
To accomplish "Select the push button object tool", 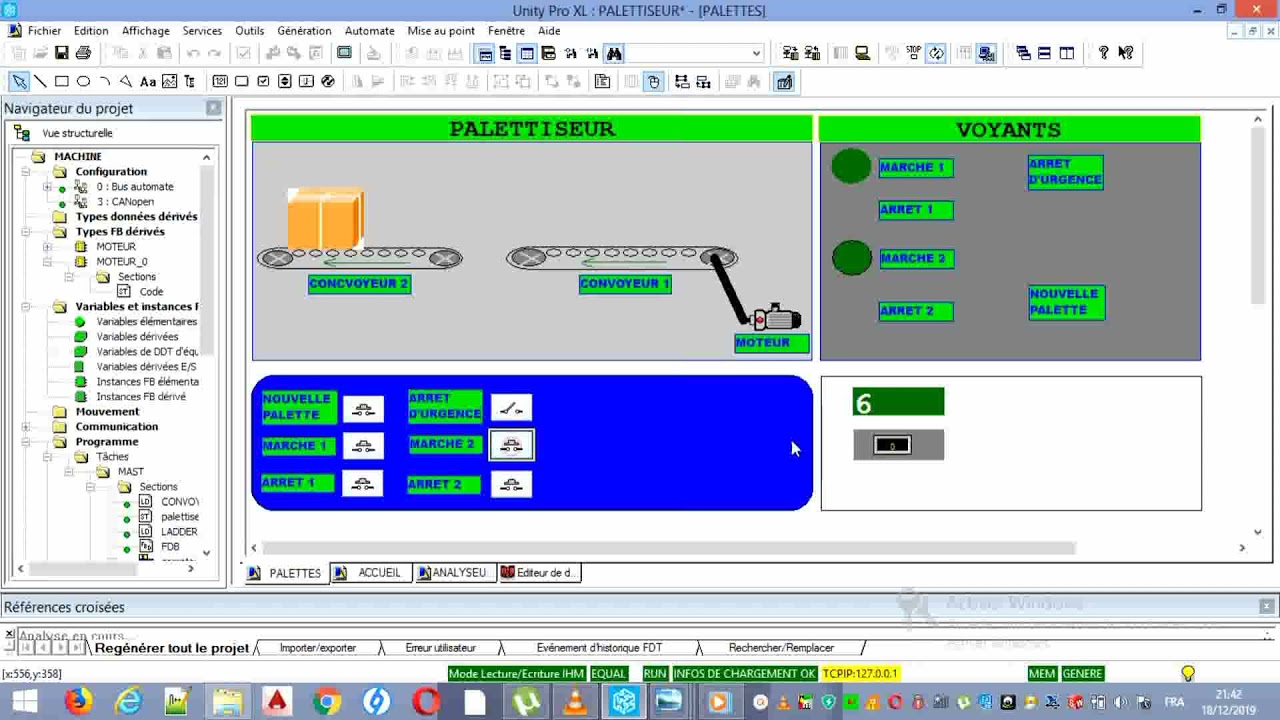I will point(242,82).
